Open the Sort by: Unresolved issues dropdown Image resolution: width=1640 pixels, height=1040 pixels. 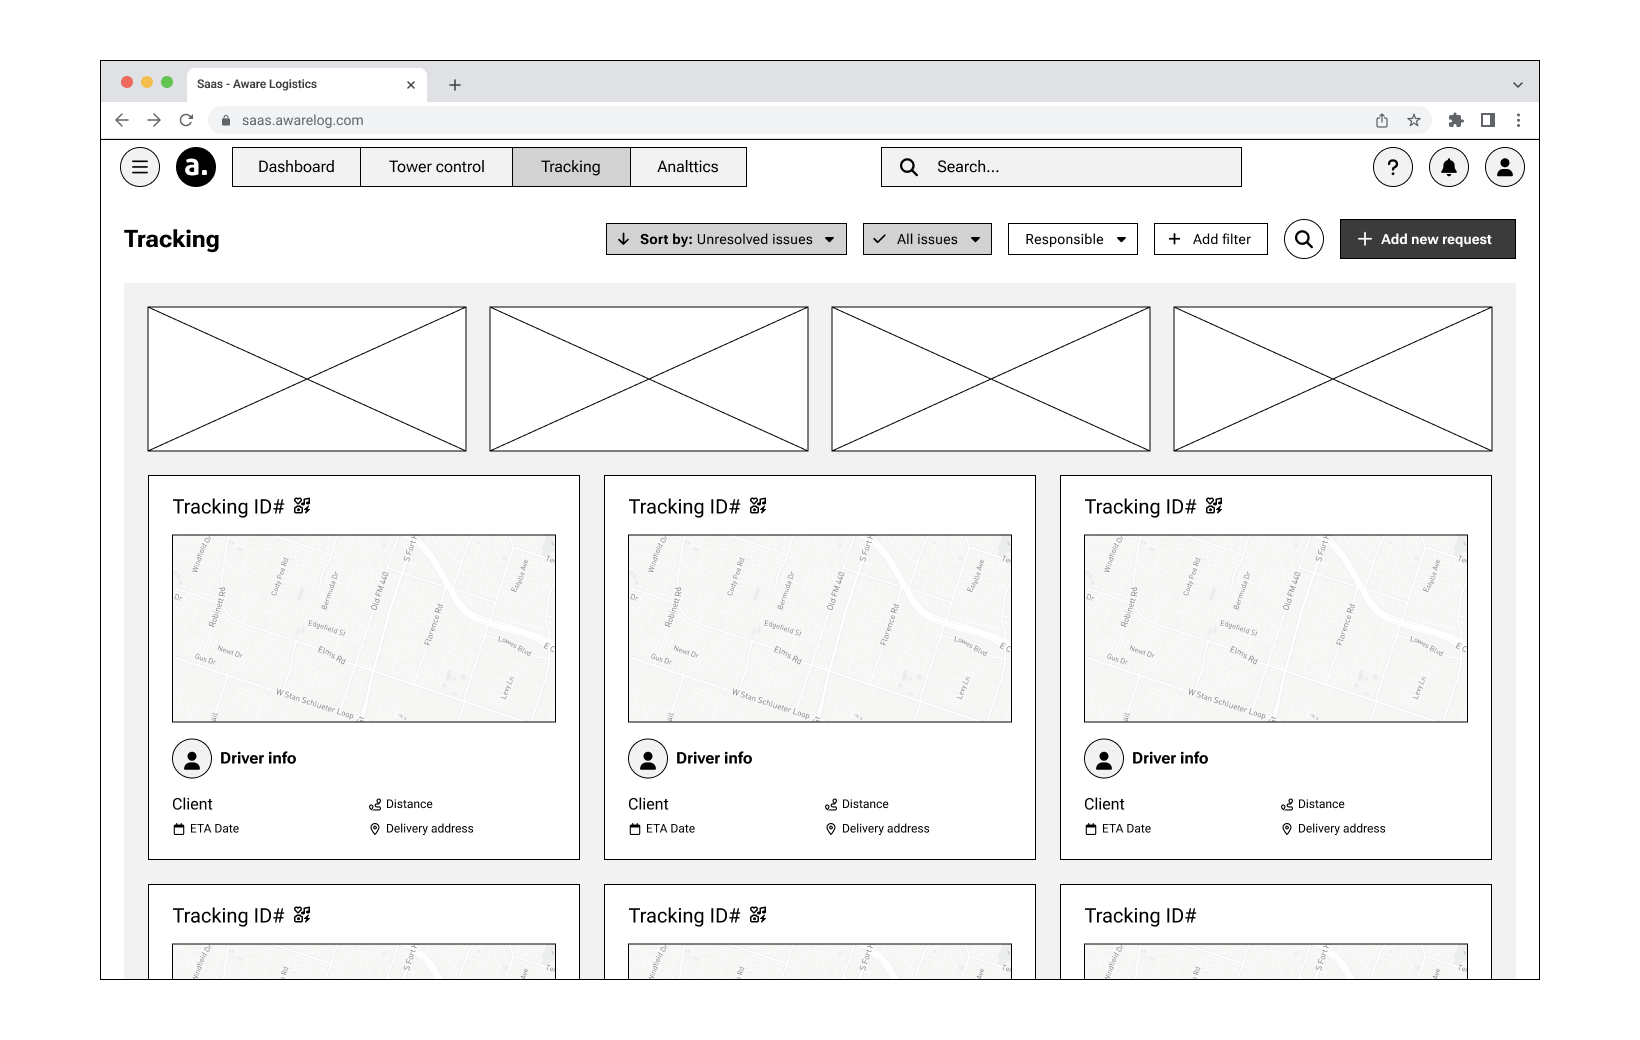726,239
